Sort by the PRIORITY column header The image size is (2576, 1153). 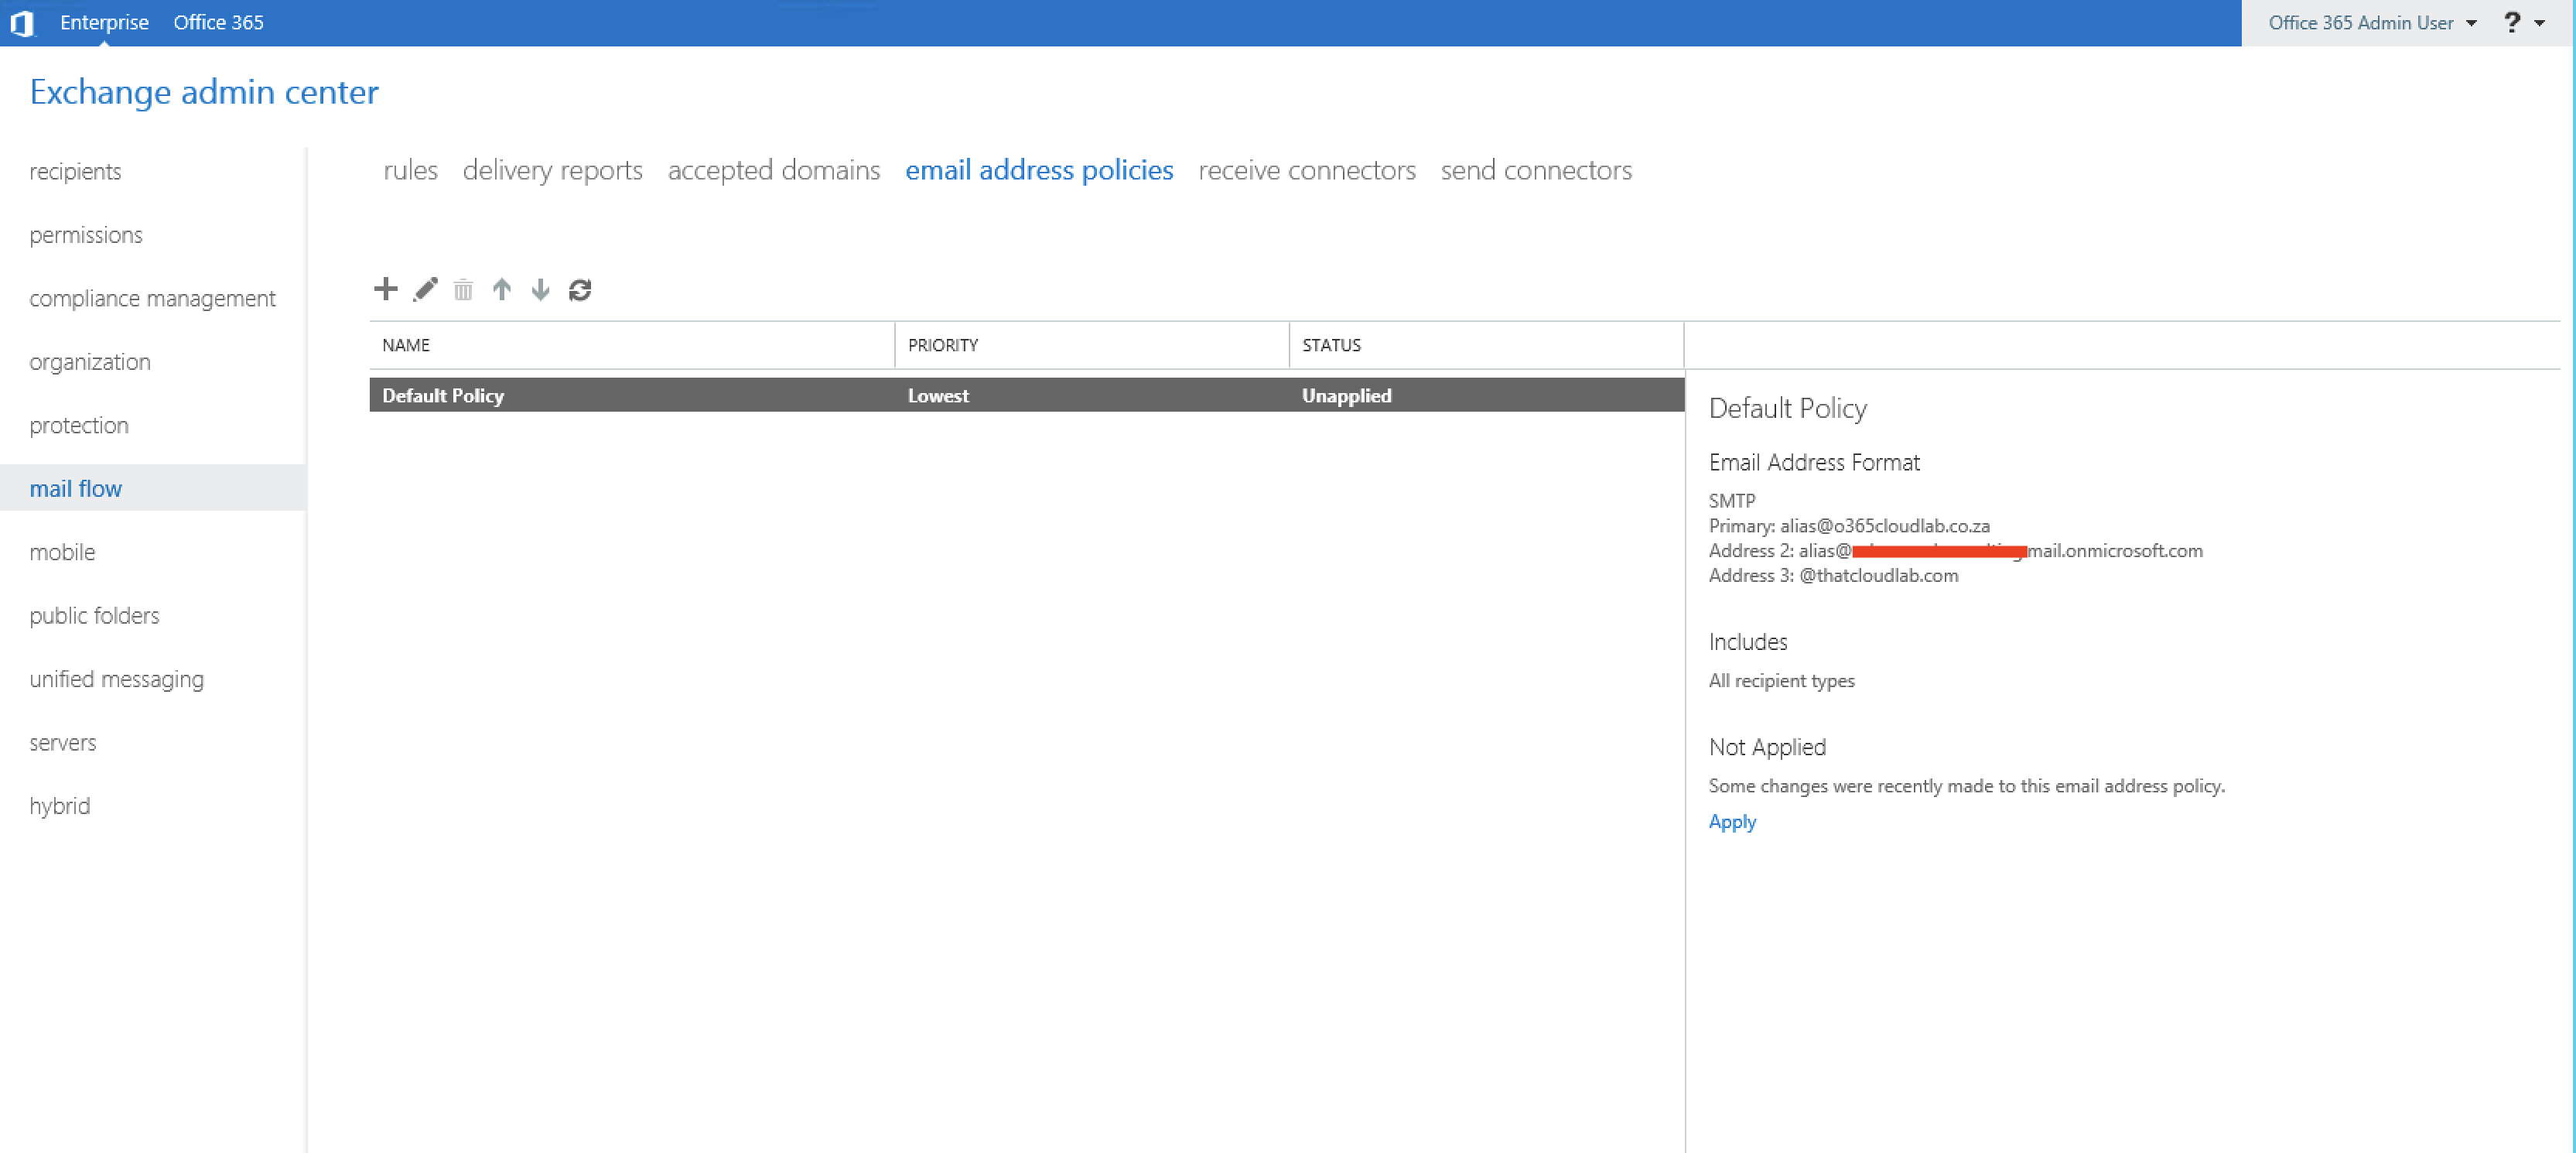tap(942, 345)
